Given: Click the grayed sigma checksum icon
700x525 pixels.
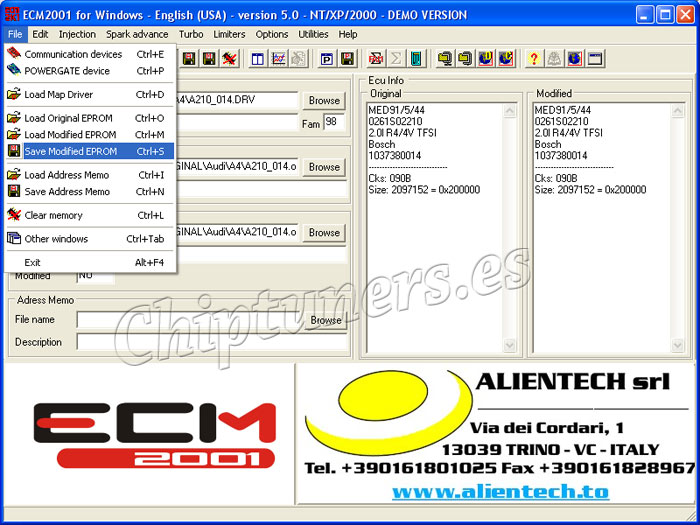Looking at the screenshot, I should (396, 58).
